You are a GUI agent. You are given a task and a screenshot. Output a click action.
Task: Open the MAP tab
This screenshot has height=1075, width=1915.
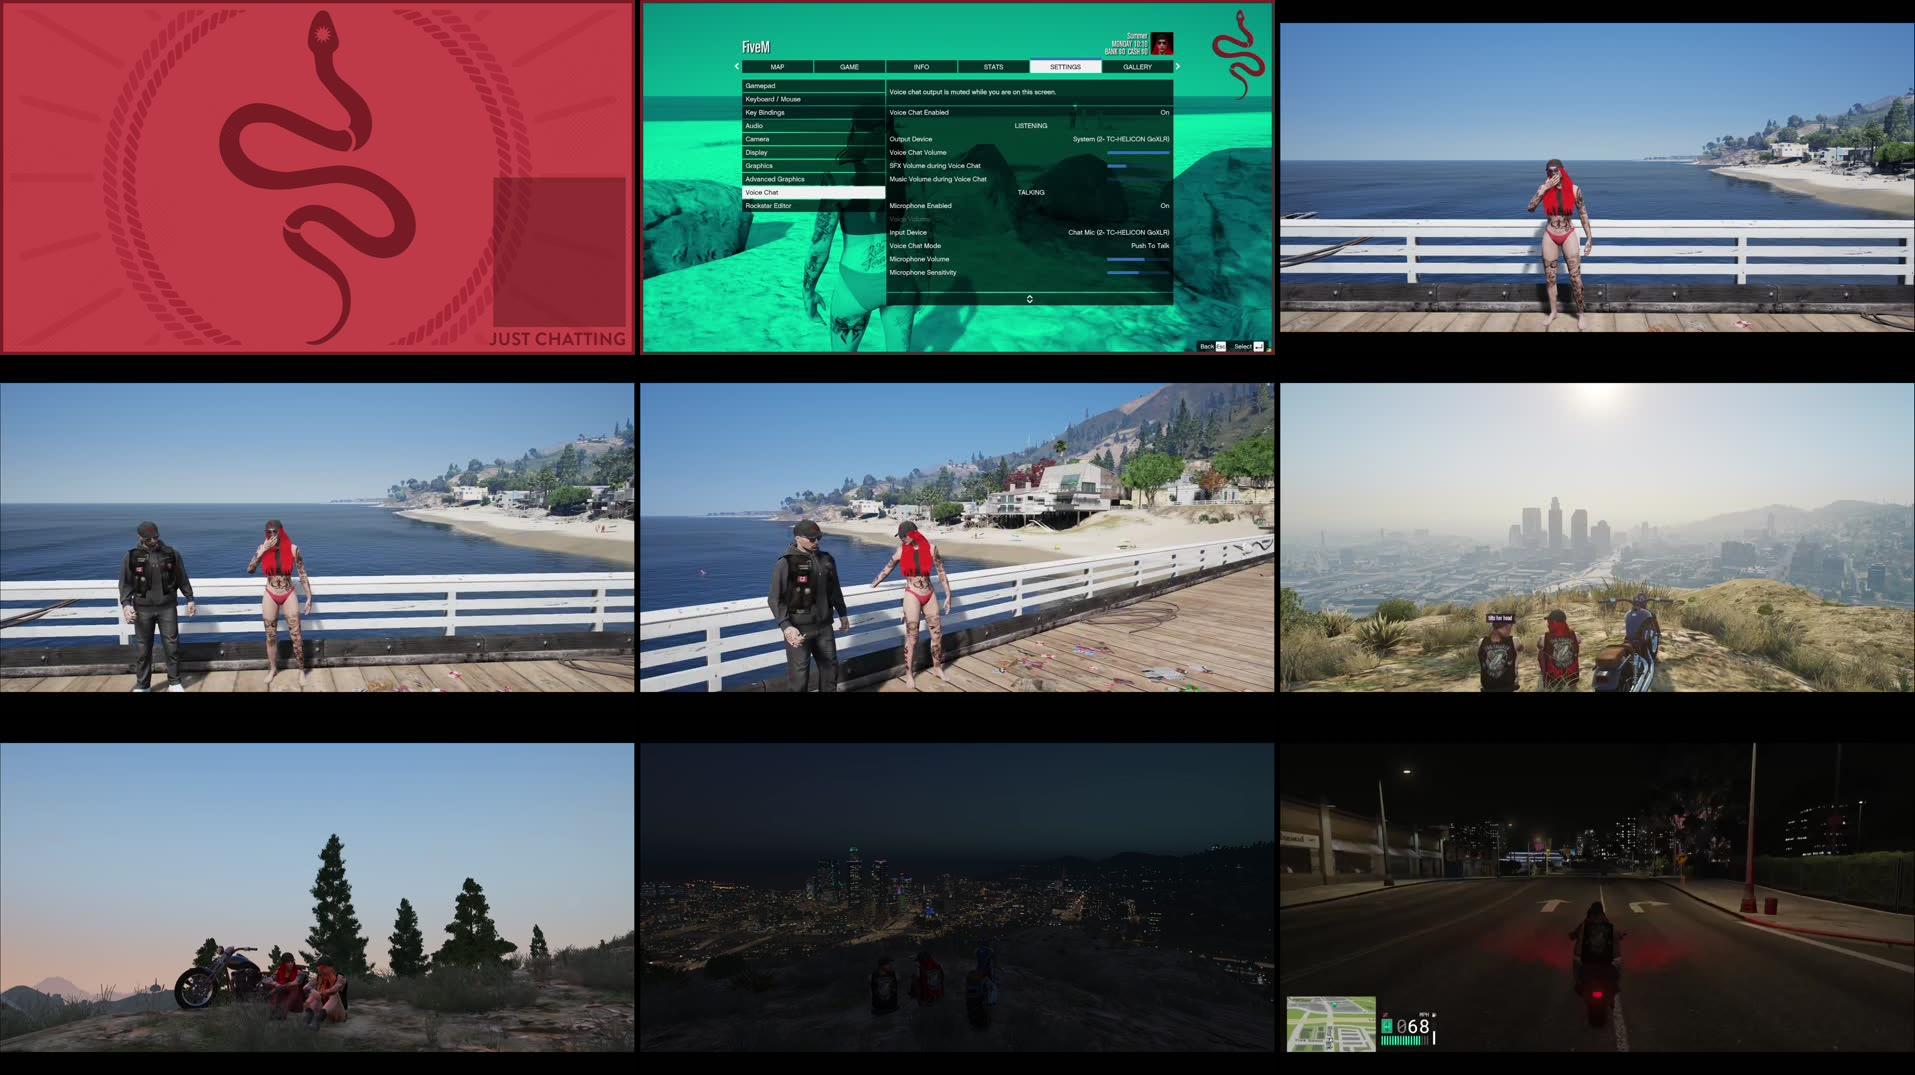pyautogui.click(x=777, y=67)
